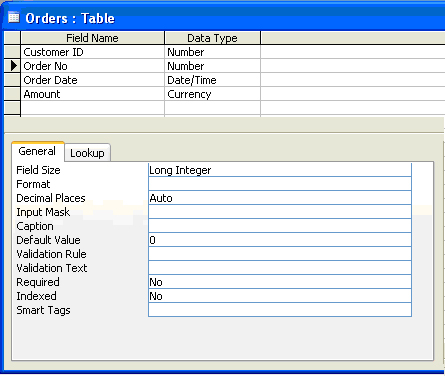Click the Order Date field name cell
The width and height of the screenshot is (445, 376).
point(93,80)
